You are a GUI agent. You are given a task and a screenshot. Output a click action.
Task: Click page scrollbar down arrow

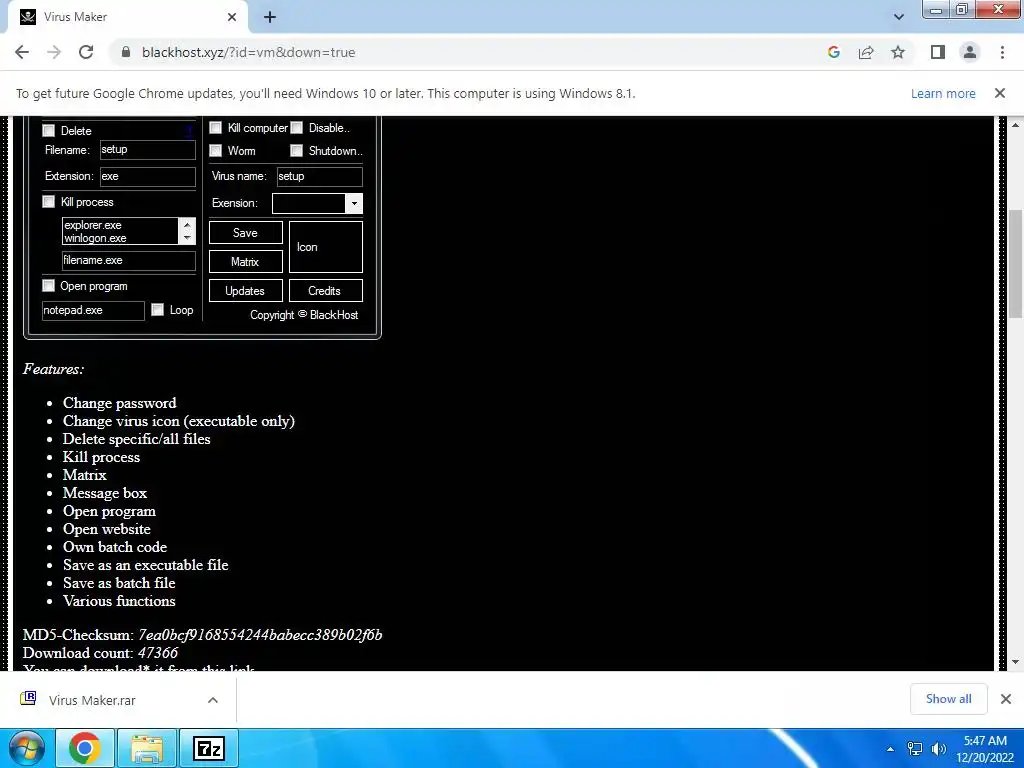(x=1015, y=662)
